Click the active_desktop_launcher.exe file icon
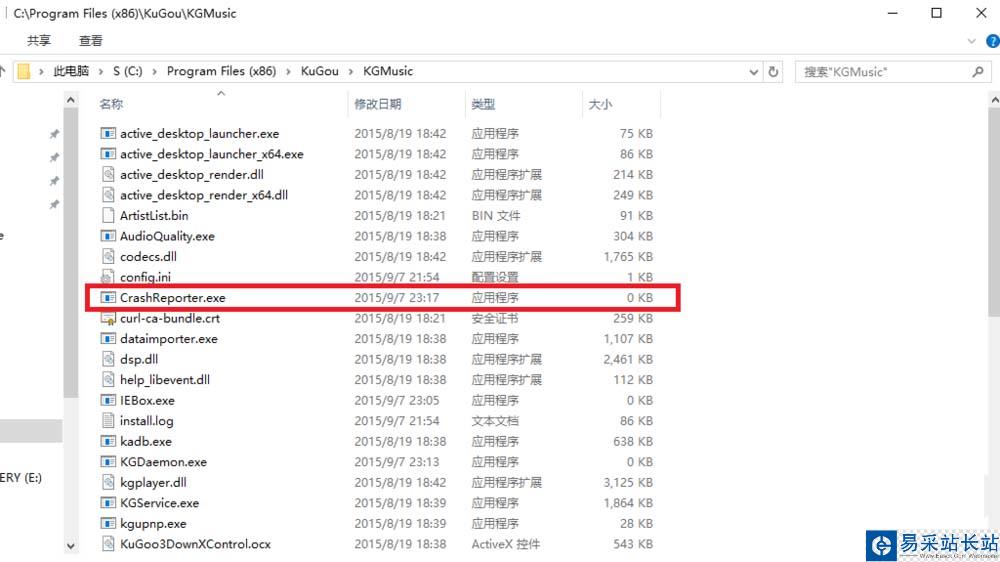 tap(108, 133)
